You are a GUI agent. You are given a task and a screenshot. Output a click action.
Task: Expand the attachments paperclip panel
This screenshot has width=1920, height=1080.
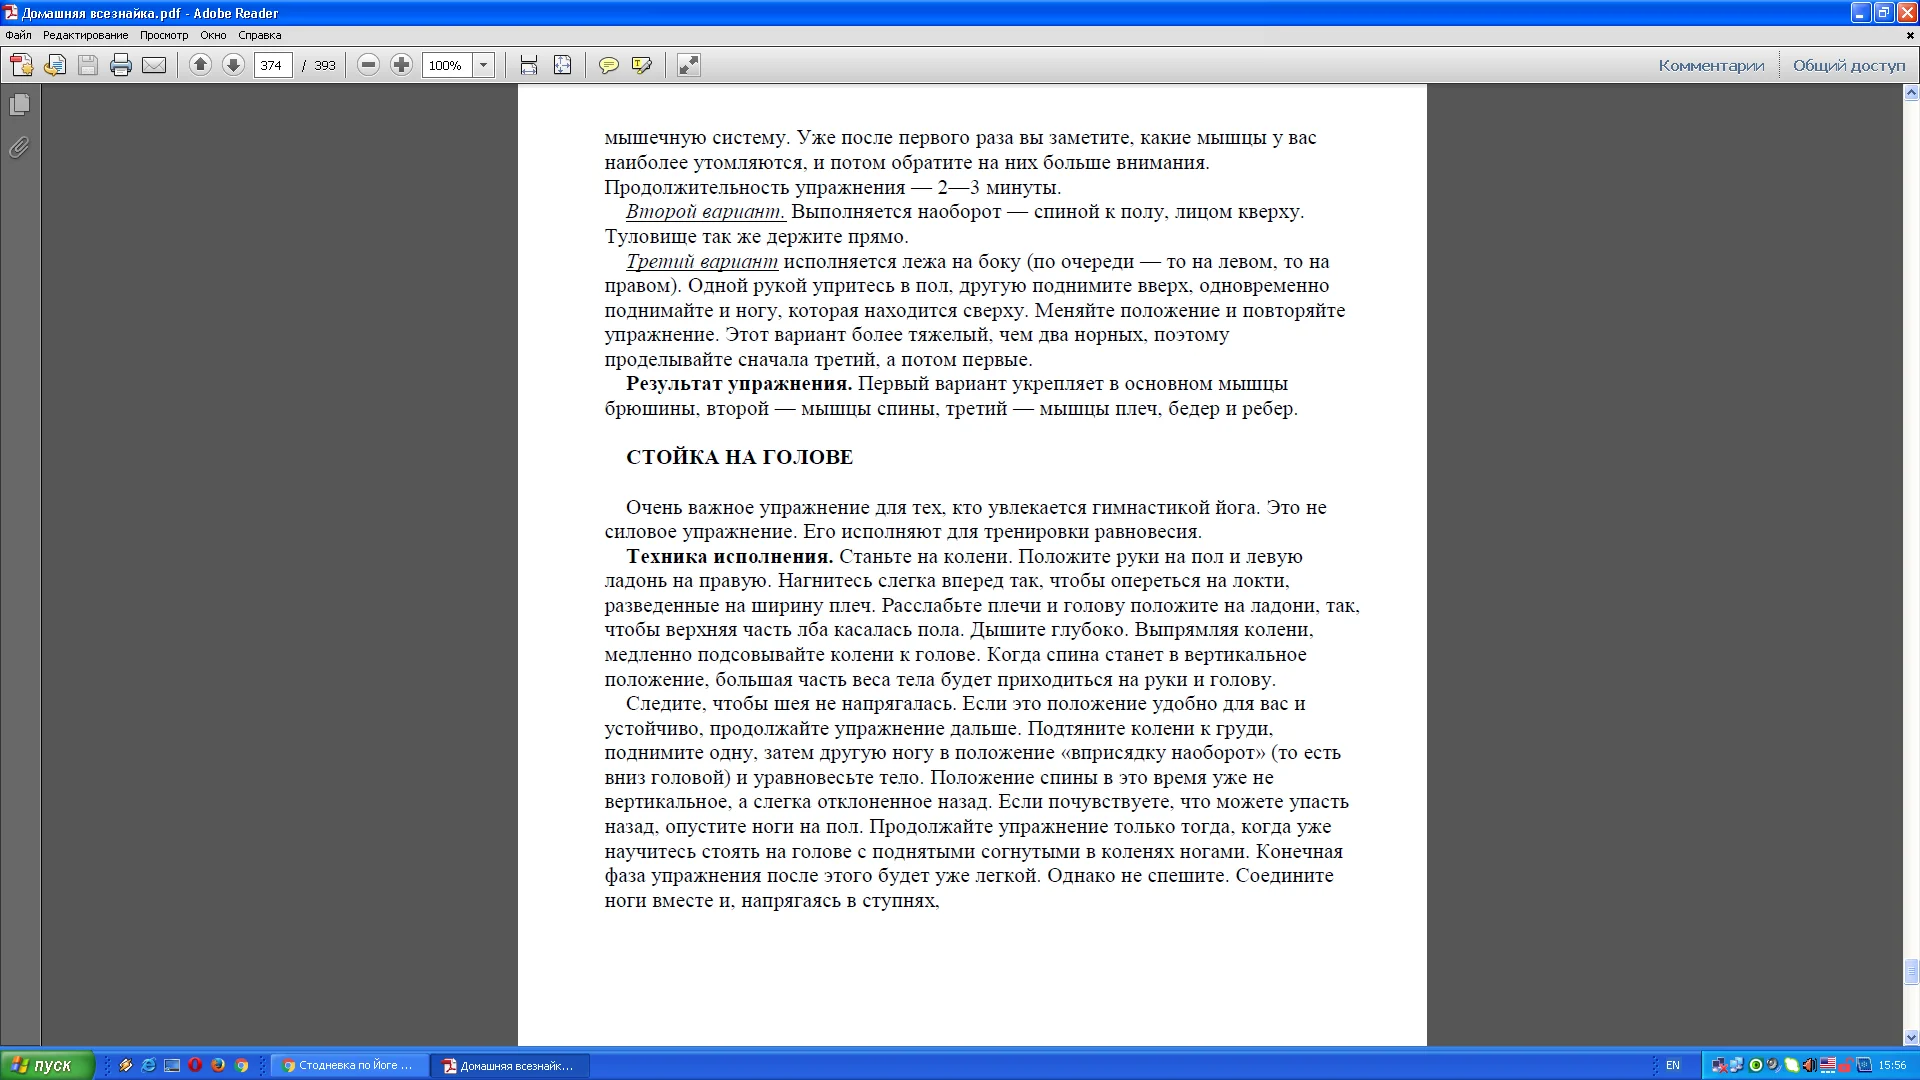[19, 148]
